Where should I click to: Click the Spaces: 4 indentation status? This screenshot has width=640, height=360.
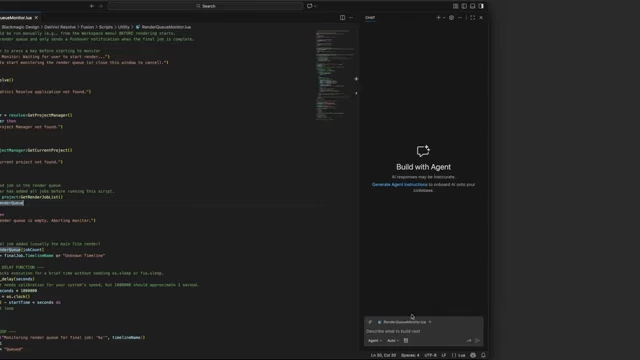[410, 355]
